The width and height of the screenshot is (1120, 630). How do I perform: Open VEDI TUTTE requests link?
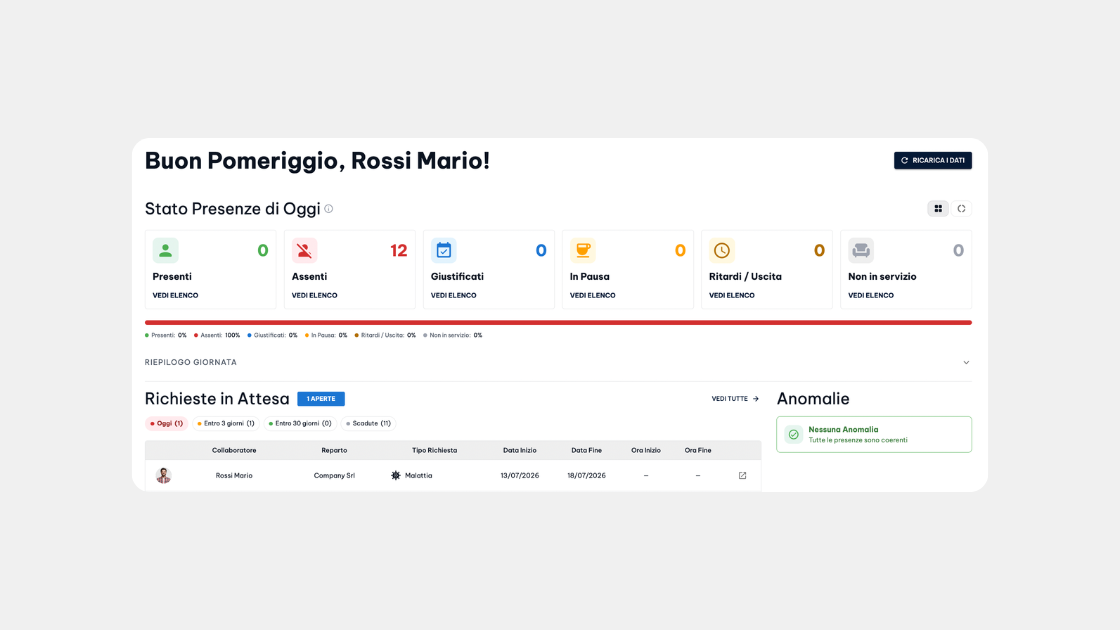click(735, 399)
